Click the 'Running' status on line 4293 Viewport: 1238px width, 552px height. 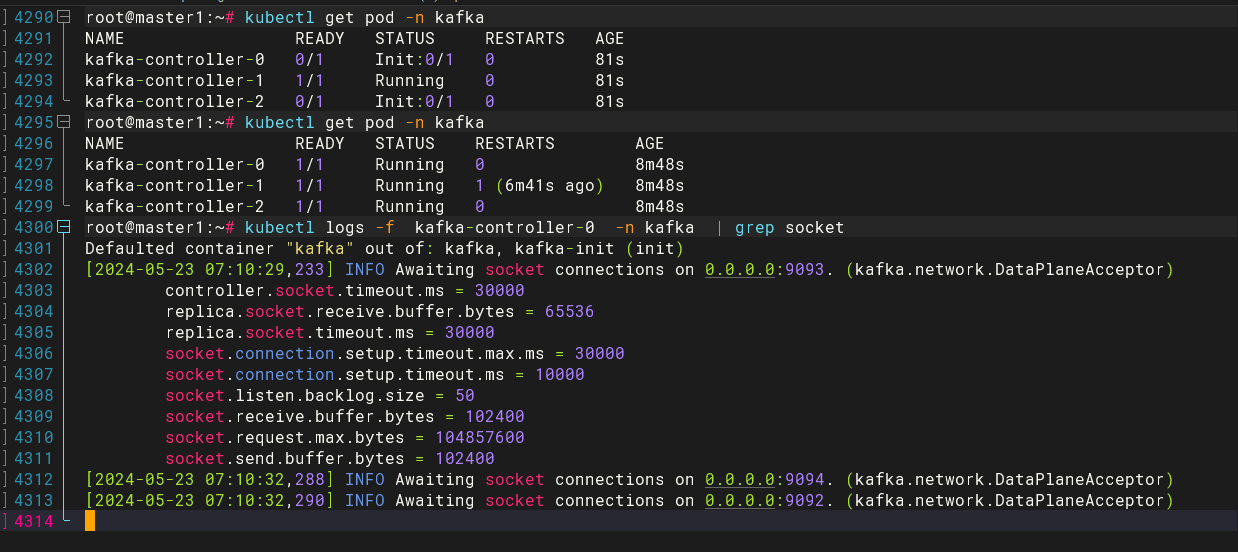click(x=410, y=81)
